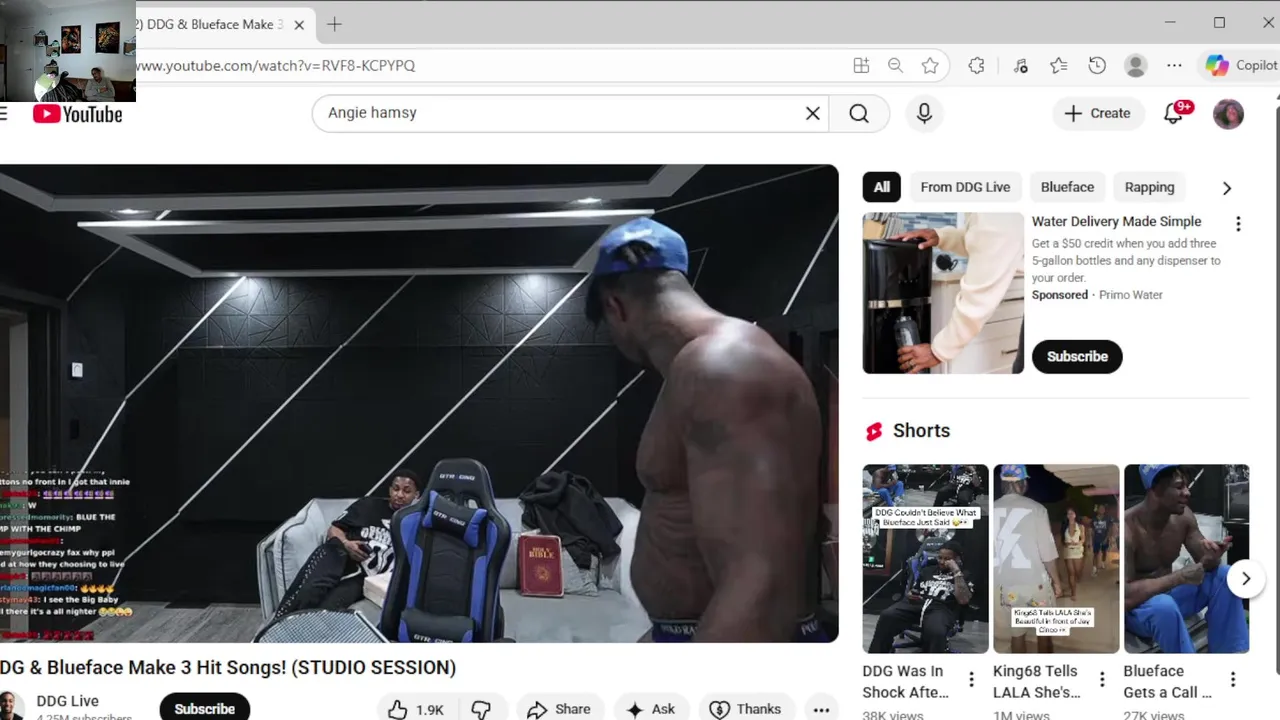The width and height of the screenshot is (1280, 720).
Task: Close the DDG & Blueface browser tab
Action: tap(299, 25)
